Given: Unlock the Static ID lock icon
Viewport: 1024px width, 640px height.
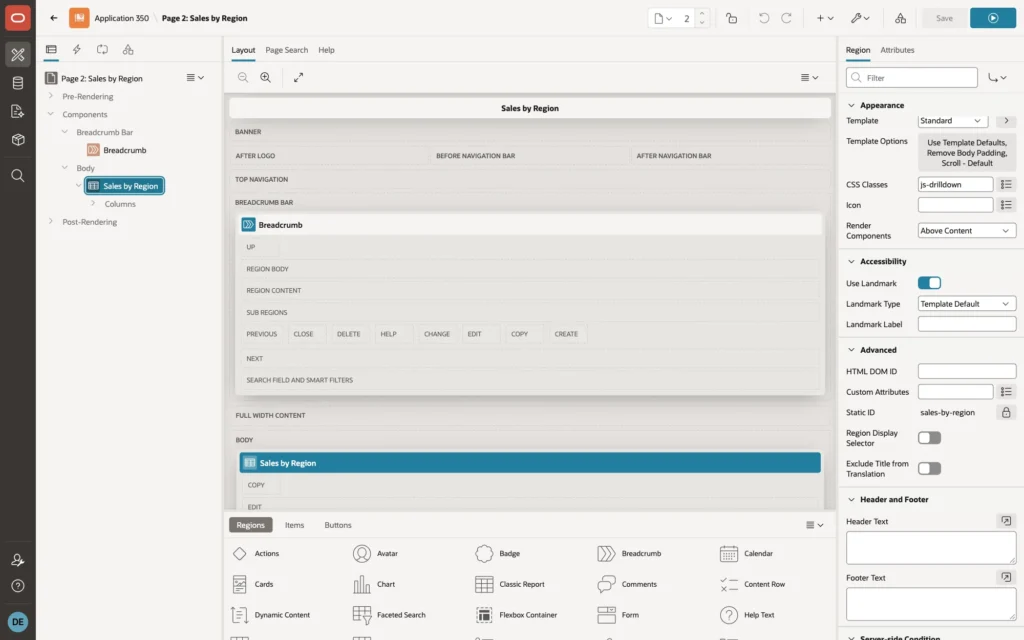Looking at the screenshot, I should pos(1006,413).
